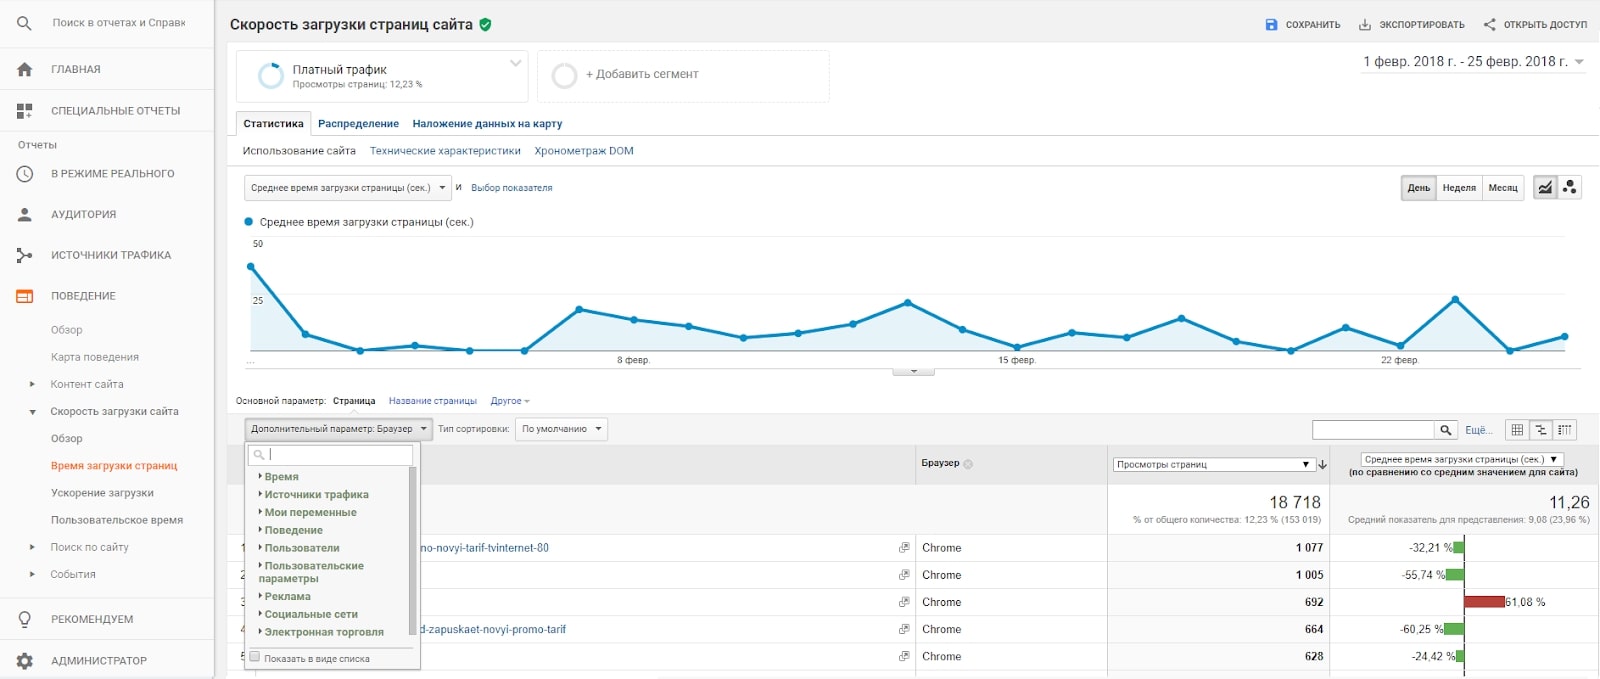The image size is (1600, 679).
Task: Open the 'Тип сортировки' По умолчанию dropdown
Action: [562, 429]
